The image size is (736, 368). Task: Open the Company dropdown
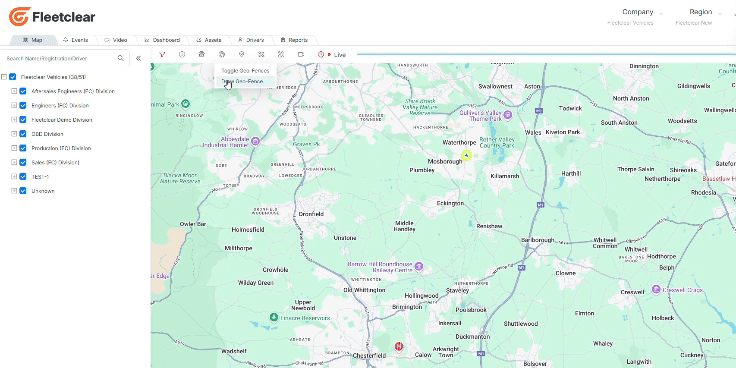637,13
